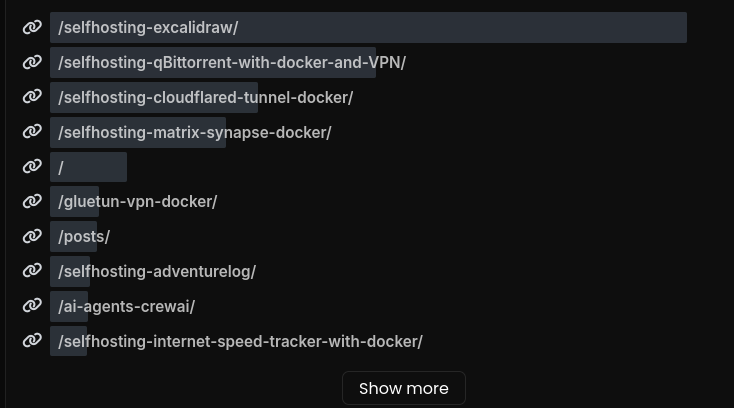Screen dimensions: 734x408
Task: Choose the /selfhosting-cloudflared-tunnel-docker/ path
Action: click(206, 97)
